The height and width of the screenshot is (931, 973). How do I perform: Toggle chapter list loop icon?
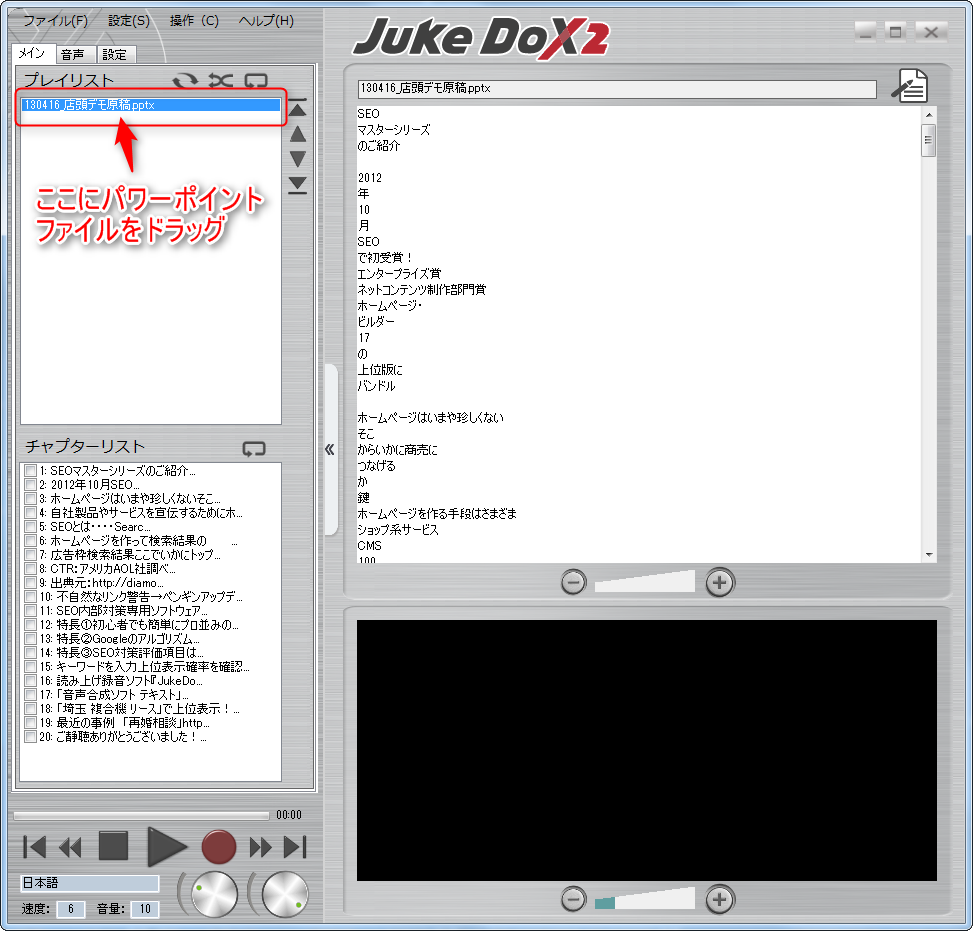tap(254, 448)
